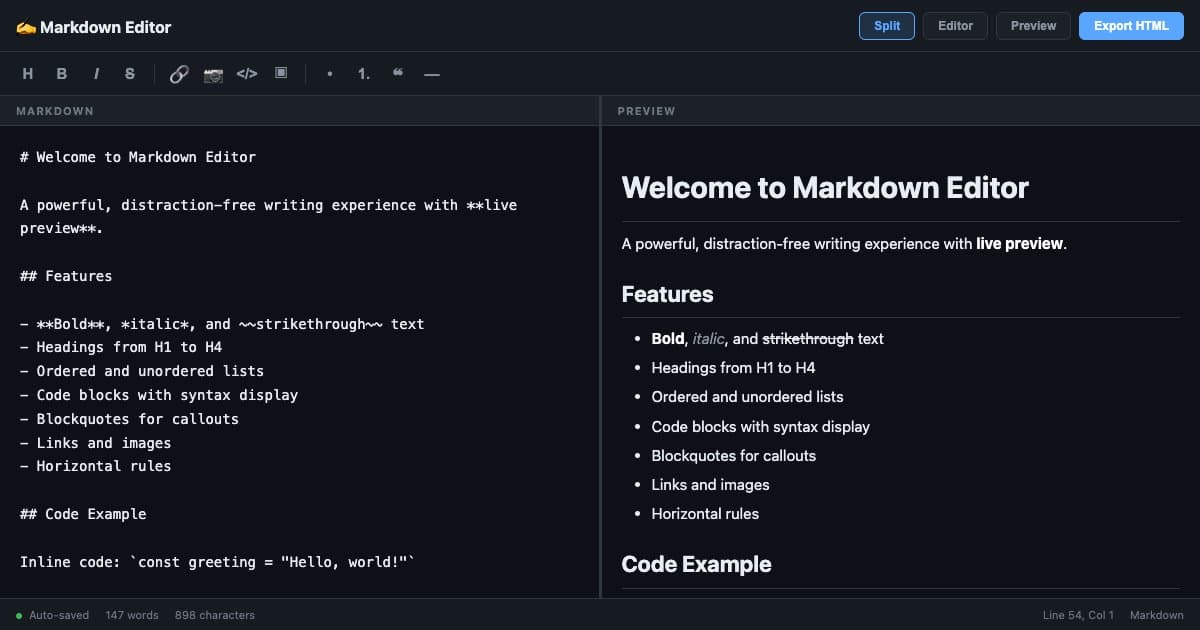The width and height of the screenshot is (1200, 630).
Task: Insert inline code with the </> icon
Action: click(x=247, y=74)
